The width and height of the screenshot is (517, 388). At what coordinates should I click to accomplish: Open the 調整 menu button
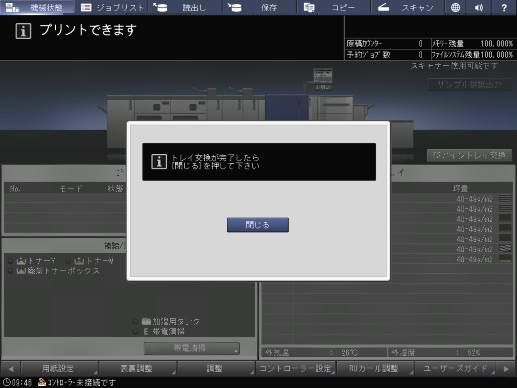(216, 368)
